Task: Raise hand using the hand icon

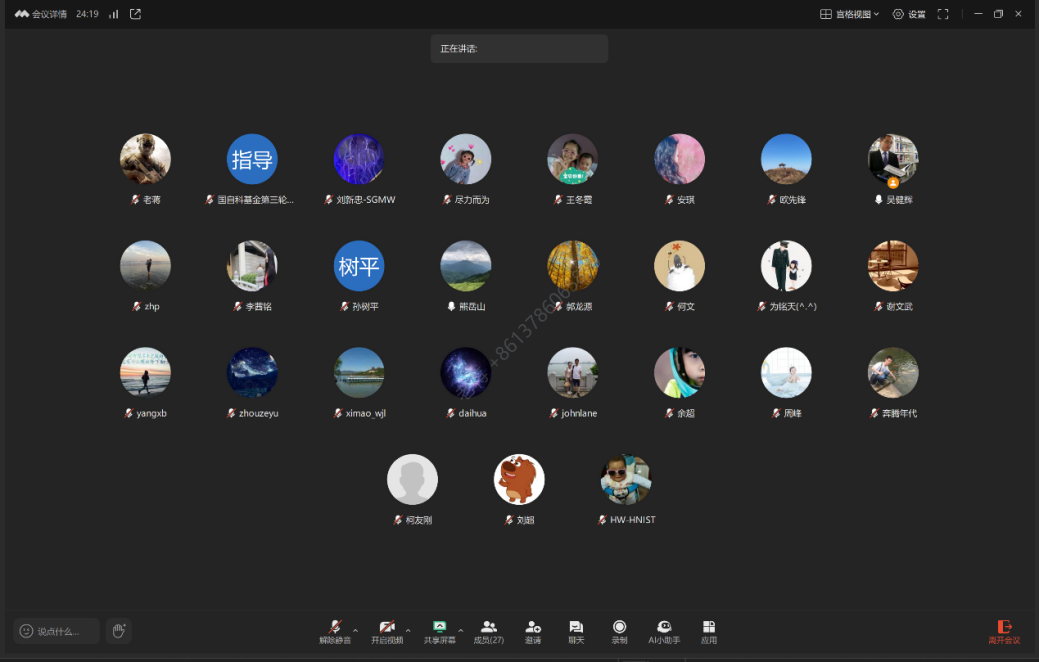Action: [x=118, y=631]
